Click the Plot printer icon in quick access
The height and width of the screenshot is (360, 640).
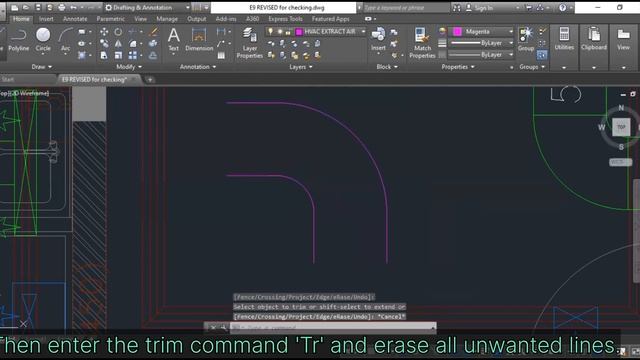(62, 7)
